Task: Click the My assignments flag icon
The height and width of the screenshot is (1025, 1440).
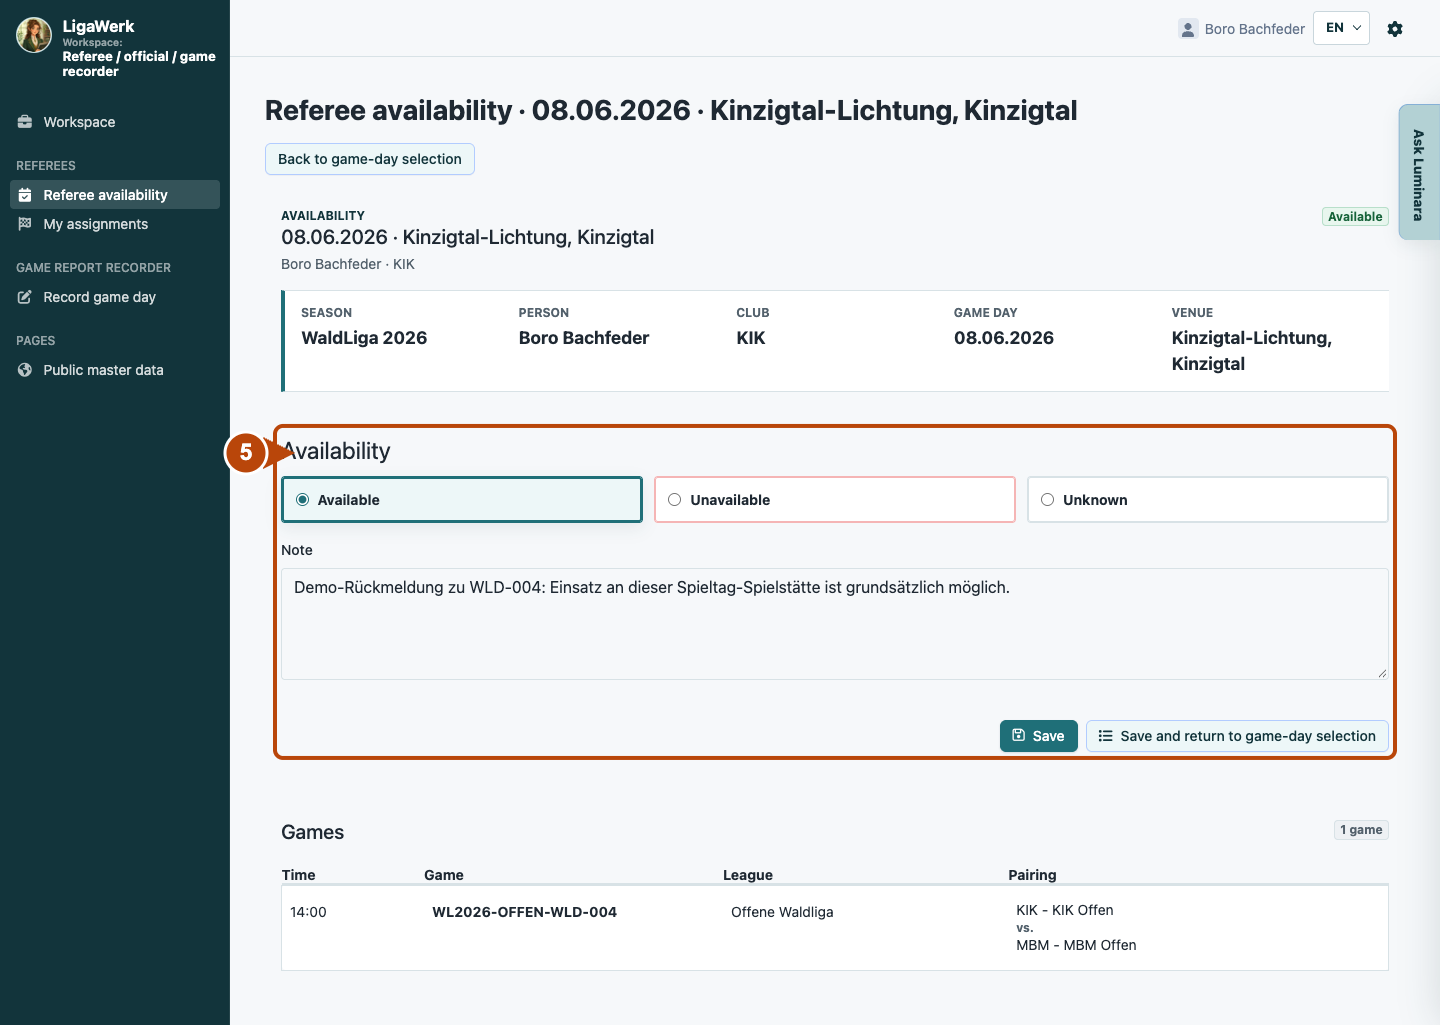Action: pos(25,224)
